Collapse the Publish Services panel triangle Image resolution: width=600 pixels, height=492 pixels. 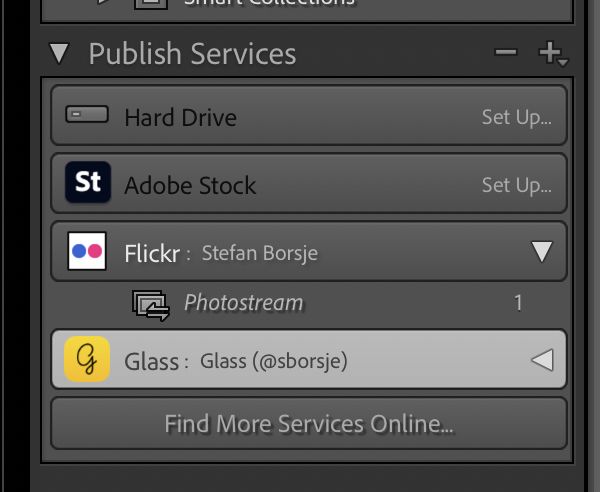pos(59,53)
